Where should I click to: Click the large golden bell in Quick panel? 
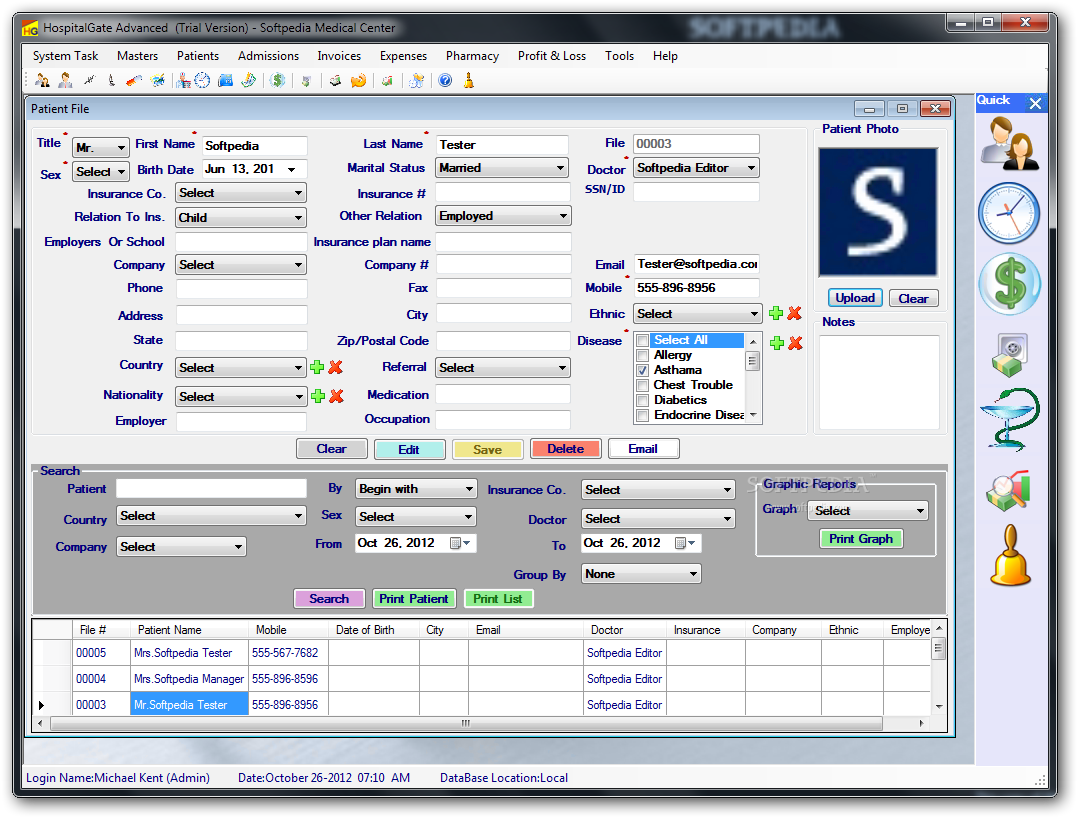tap(1010, 555)
